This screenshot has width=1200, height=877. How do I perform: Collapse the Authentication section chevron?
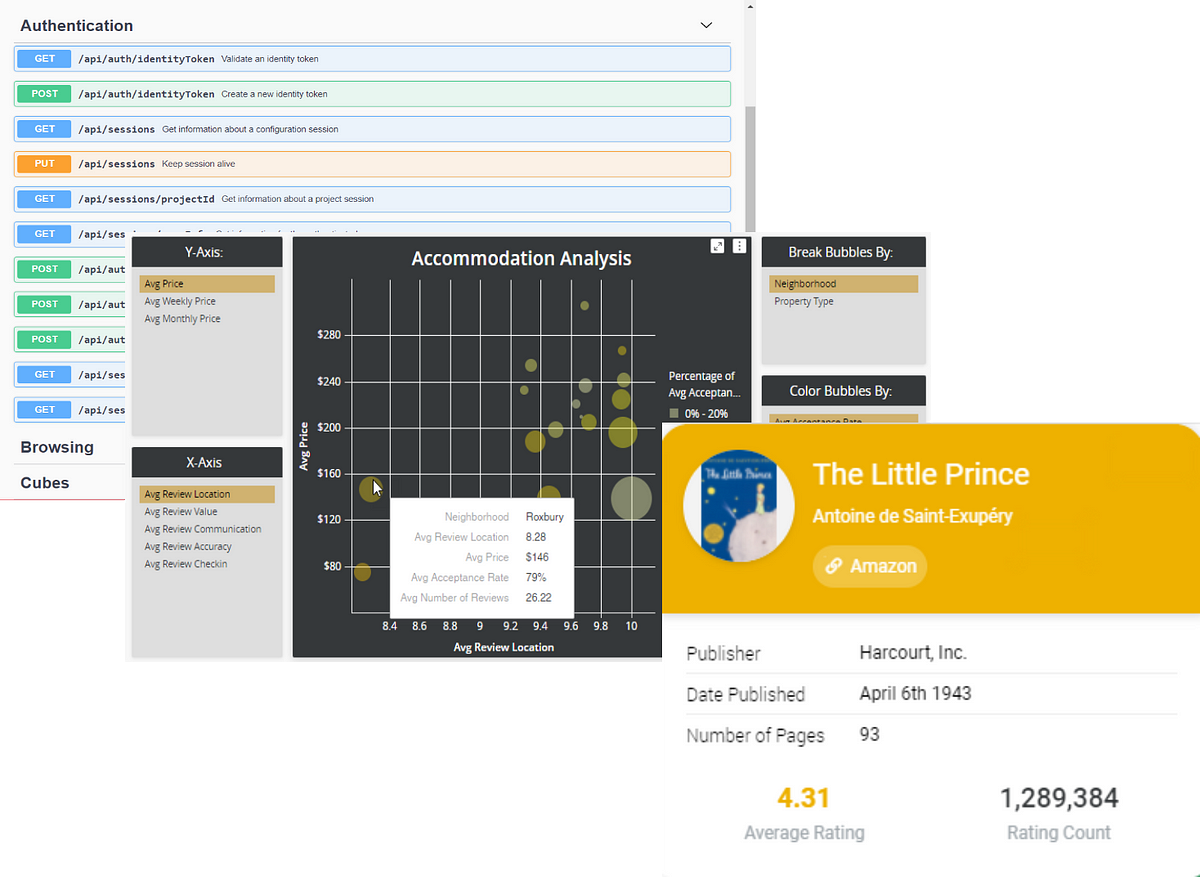(706, 25)
